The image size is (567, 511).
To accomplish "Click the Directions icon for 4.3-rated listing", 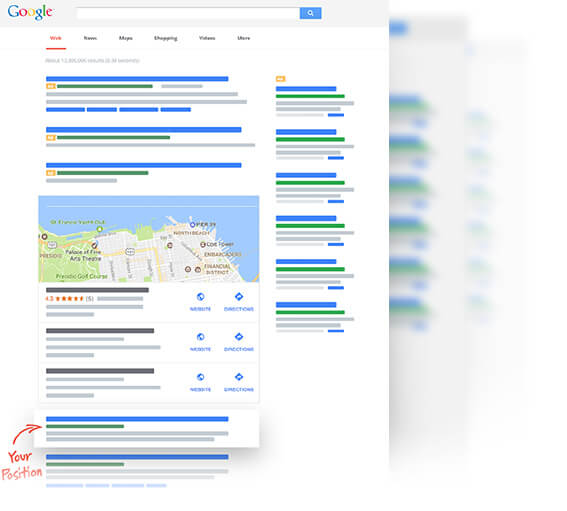I will [x=239, y=297].
